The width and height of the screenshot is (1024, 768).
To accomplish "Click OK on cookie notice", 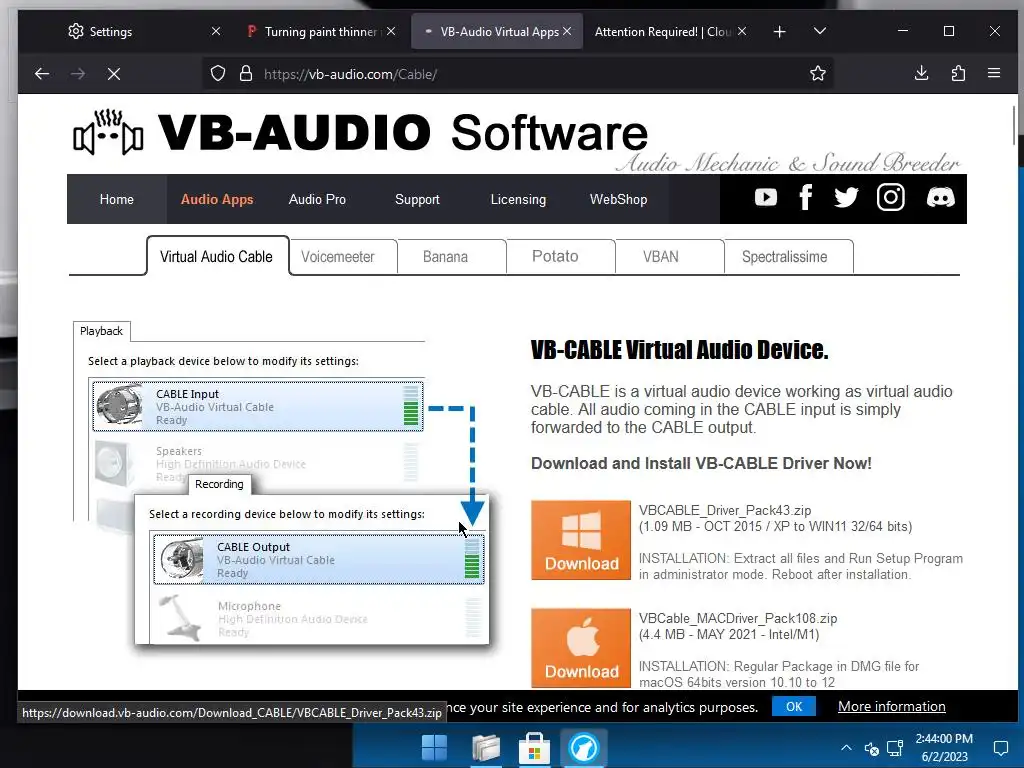I will coord(793,706).
